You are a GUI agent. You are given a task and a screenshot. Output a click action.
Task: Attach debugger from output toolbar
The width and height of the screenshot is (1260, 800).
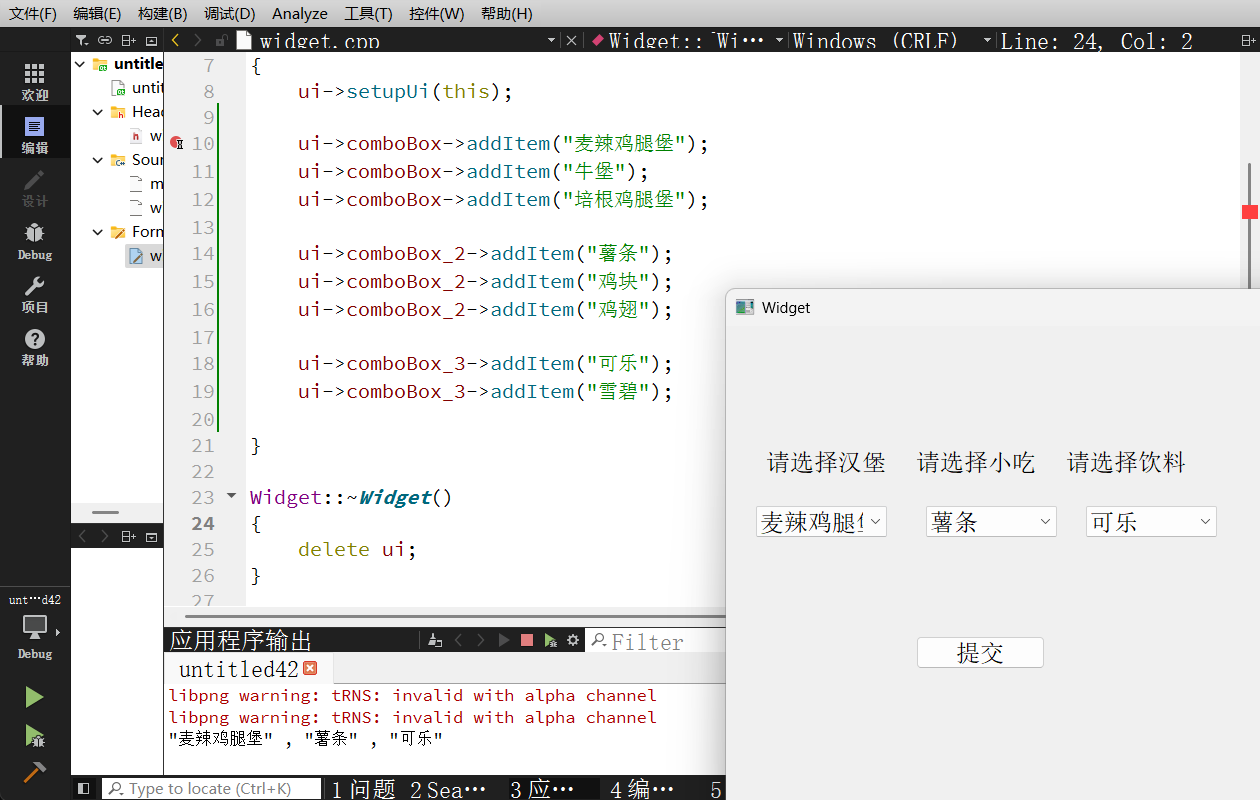(550, 640)
